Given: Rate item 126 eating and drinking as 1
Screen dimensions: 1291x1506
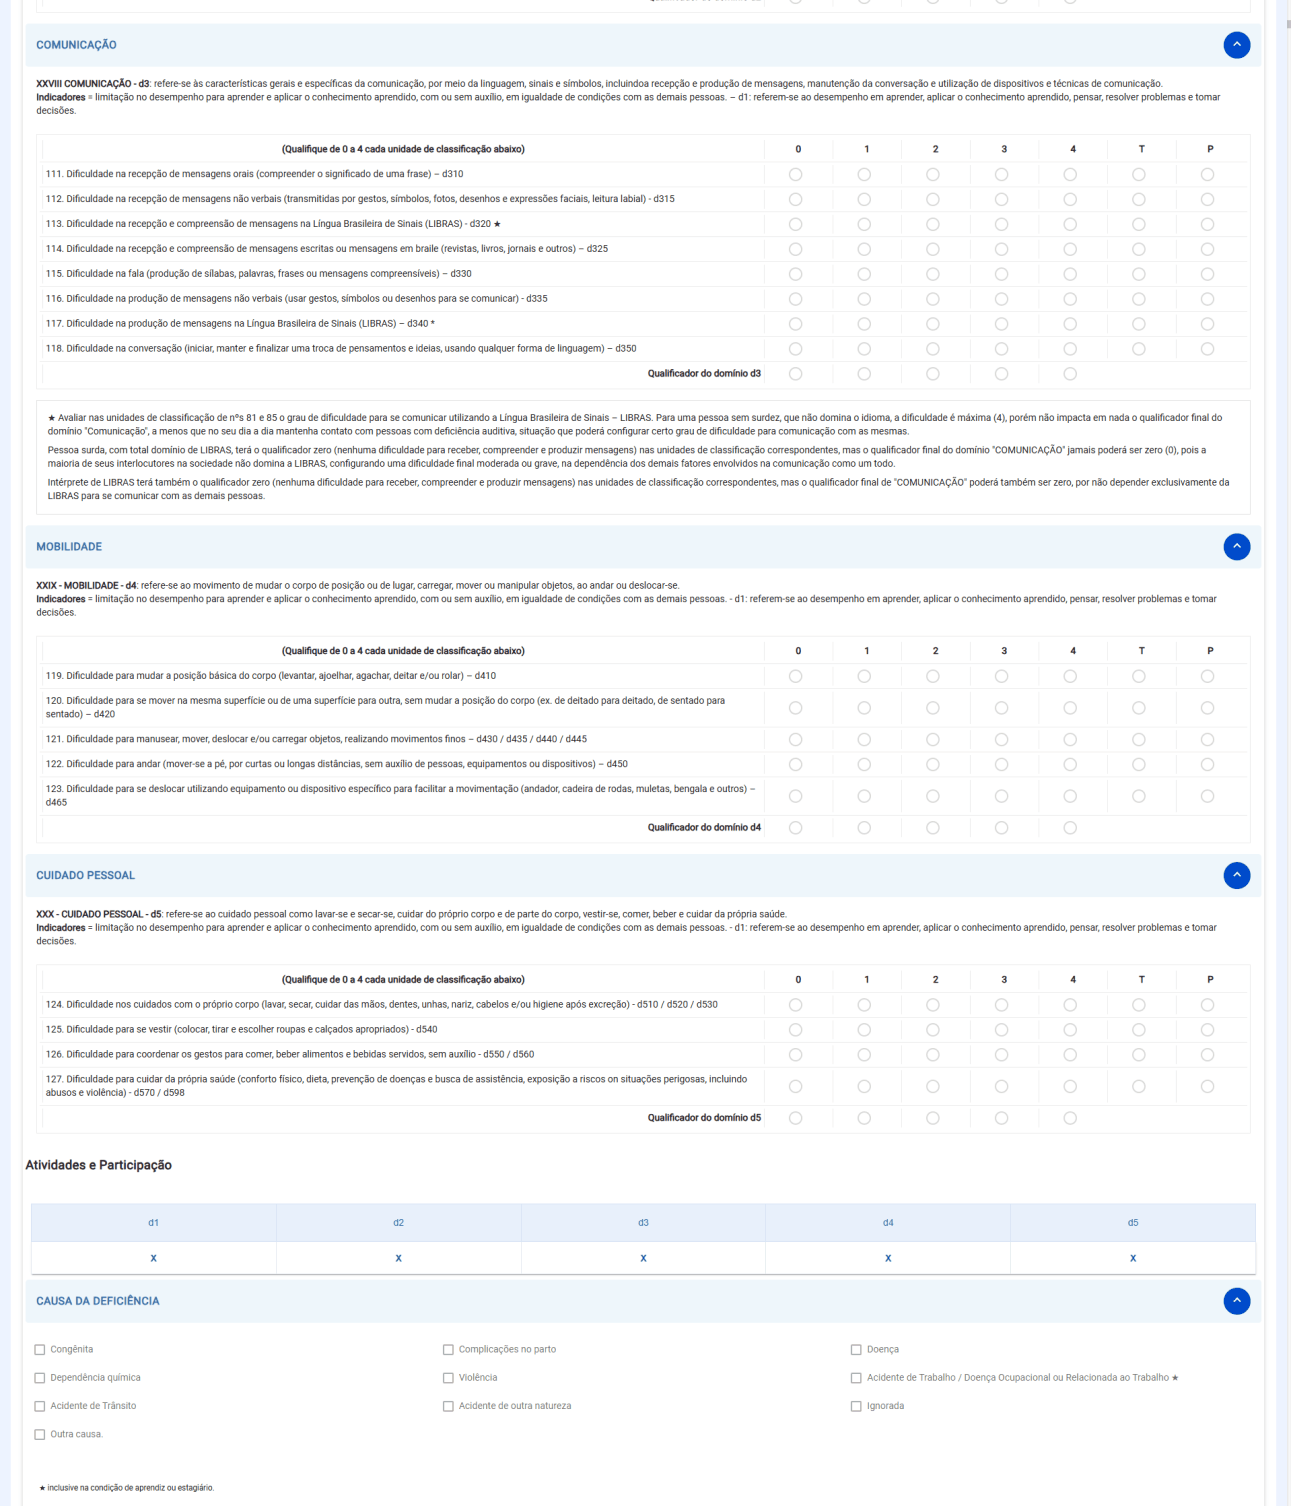Looking at the screenshot, I should click(x=864, y=1055).
